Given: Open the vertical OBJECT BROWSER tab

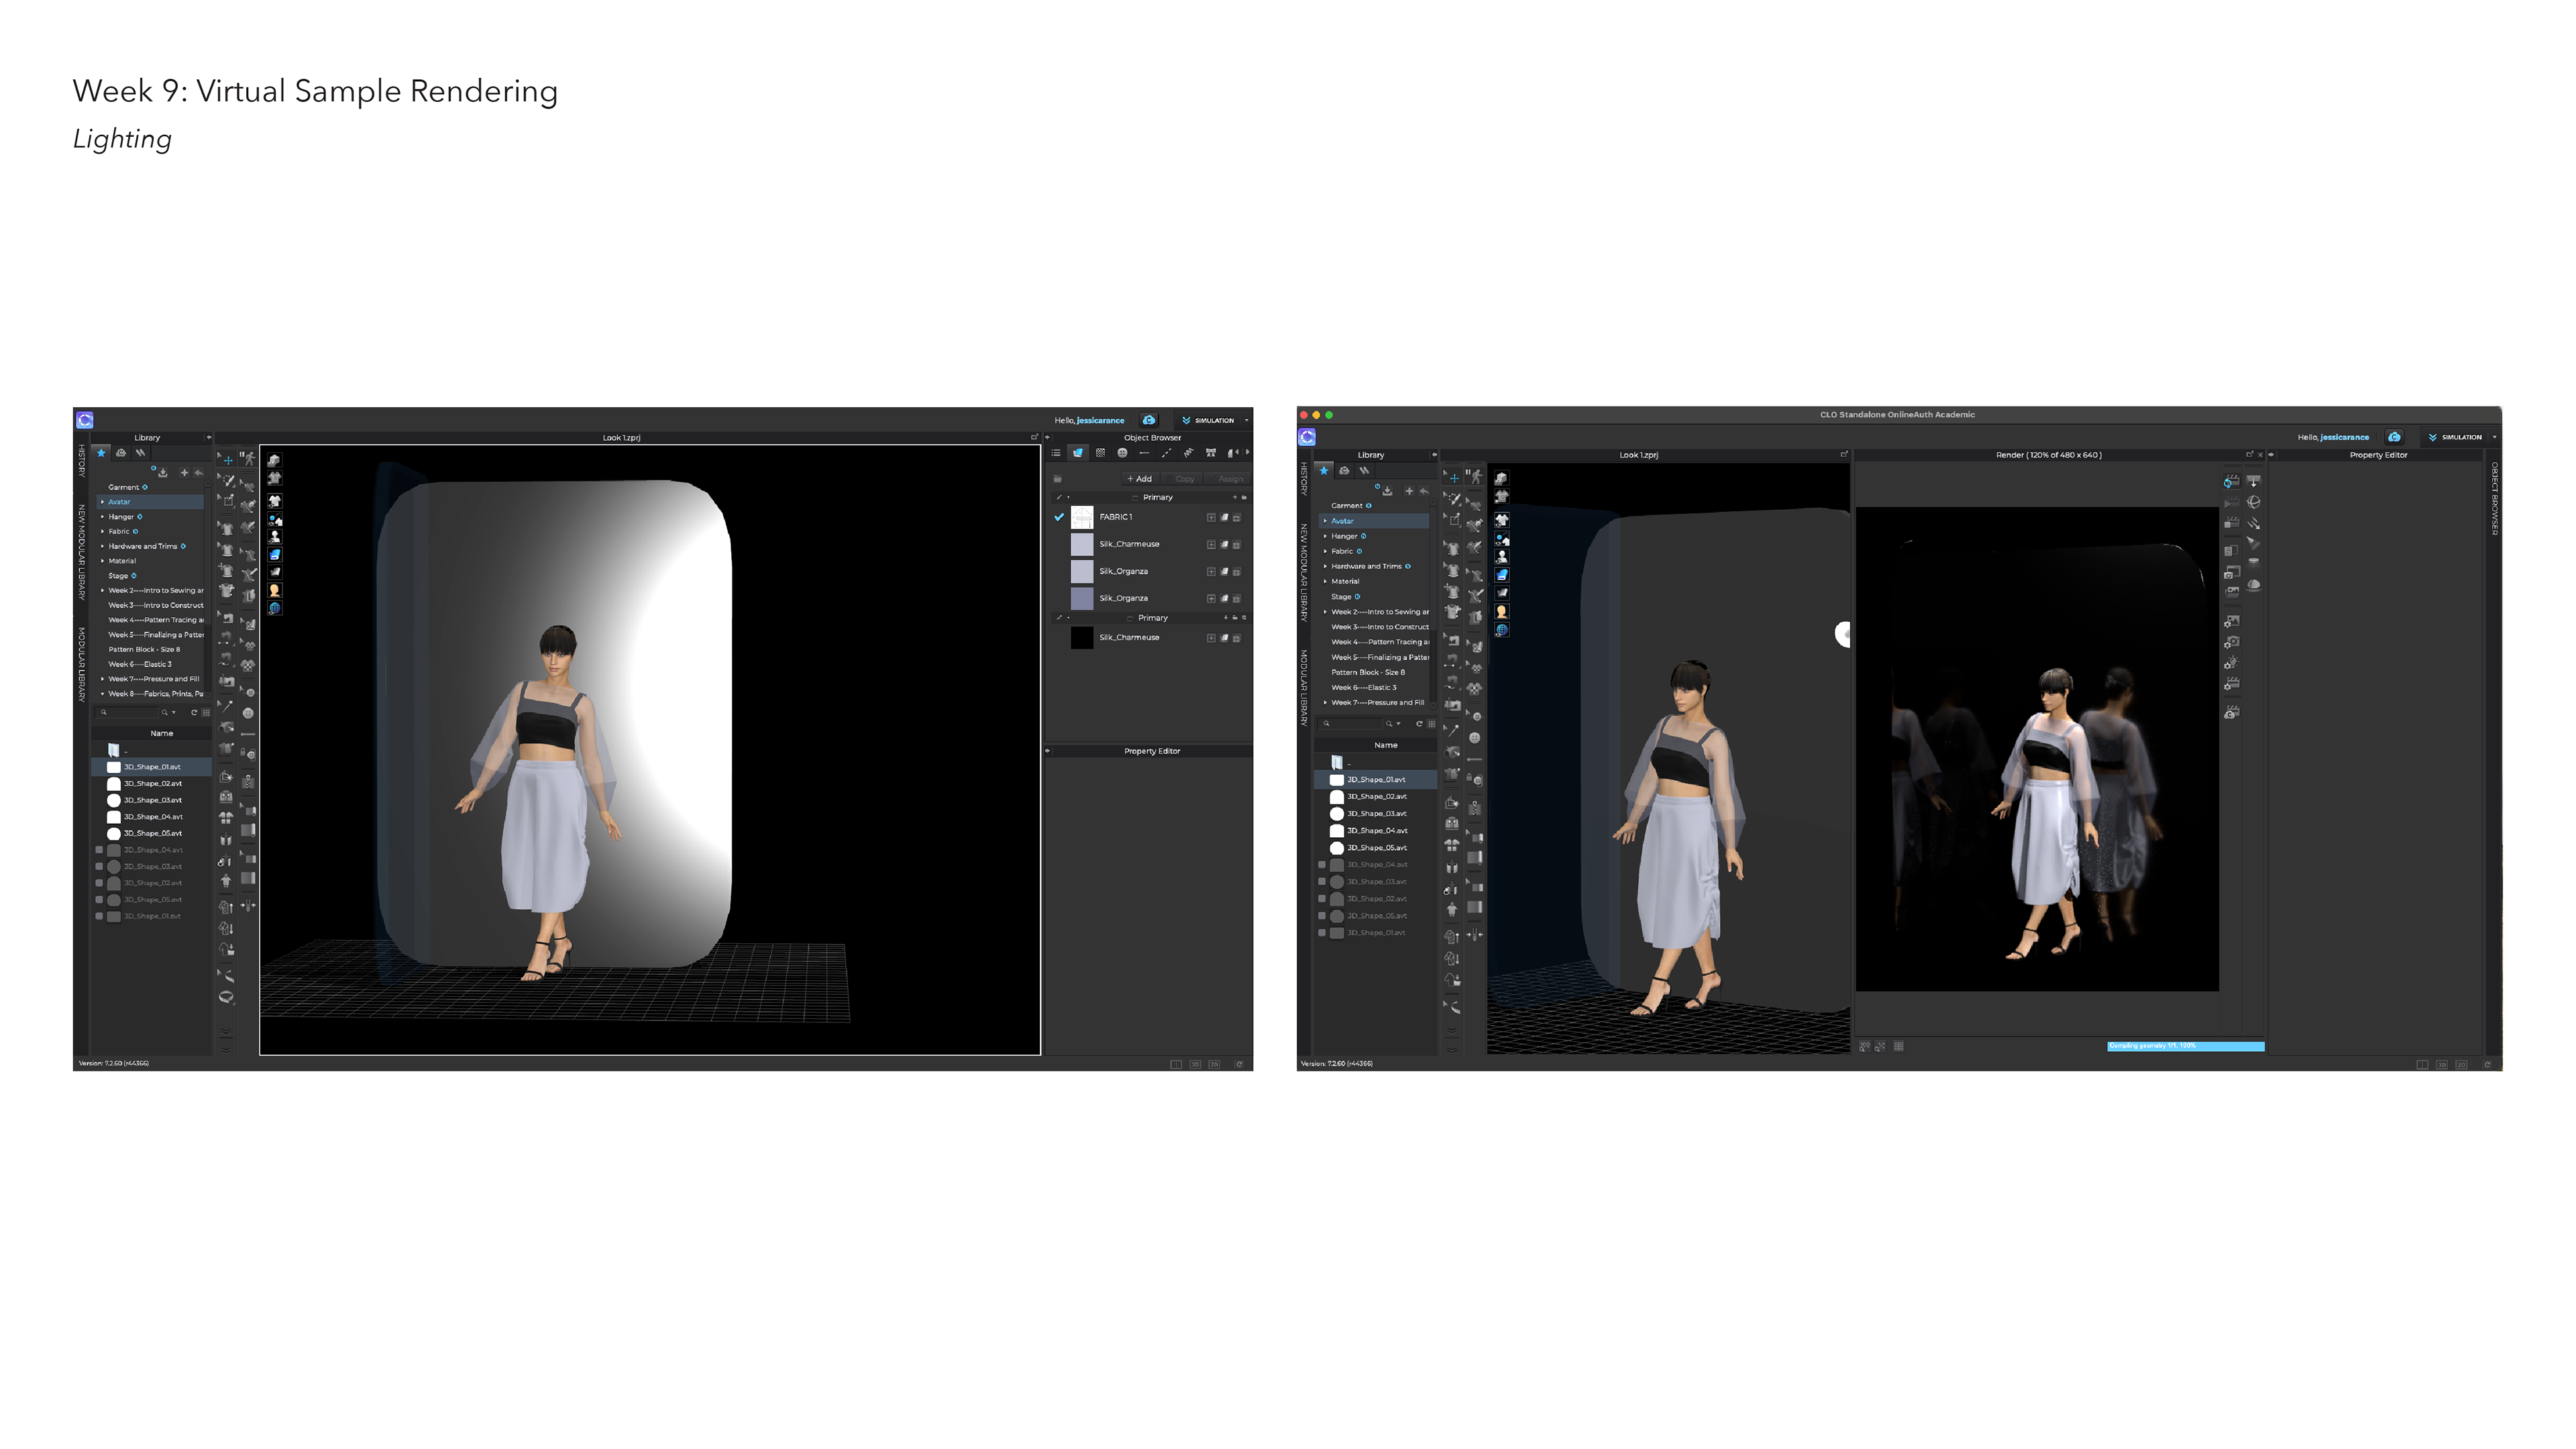Looking at the screenshot, I should click(x=2494, y=498).
